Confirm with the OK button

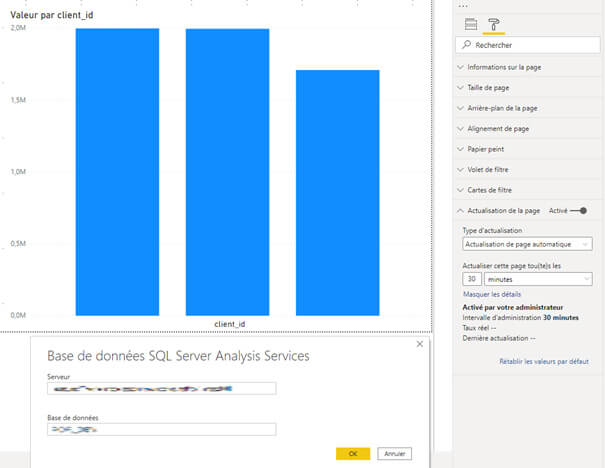coord(353,454)
